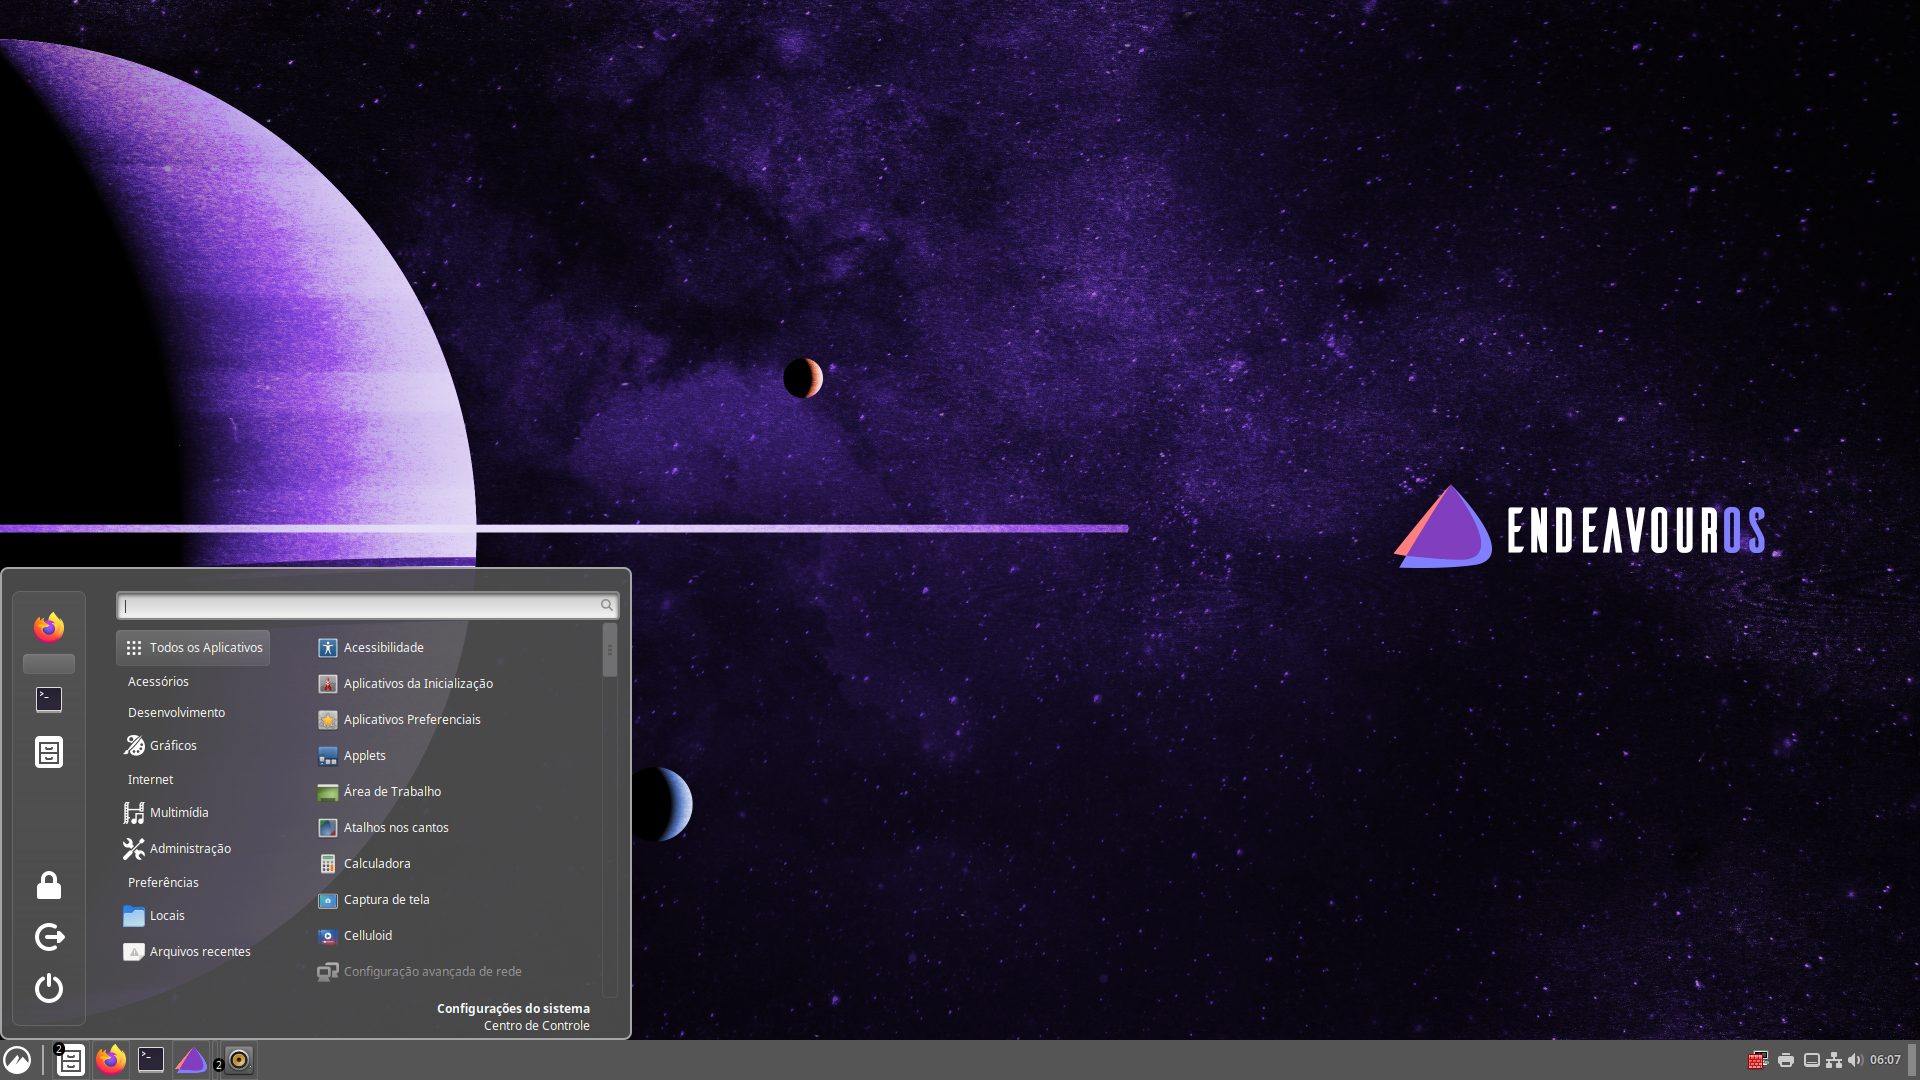Expand the Preferências category
The image size is (1920, 1080).
tap(163, 882)
